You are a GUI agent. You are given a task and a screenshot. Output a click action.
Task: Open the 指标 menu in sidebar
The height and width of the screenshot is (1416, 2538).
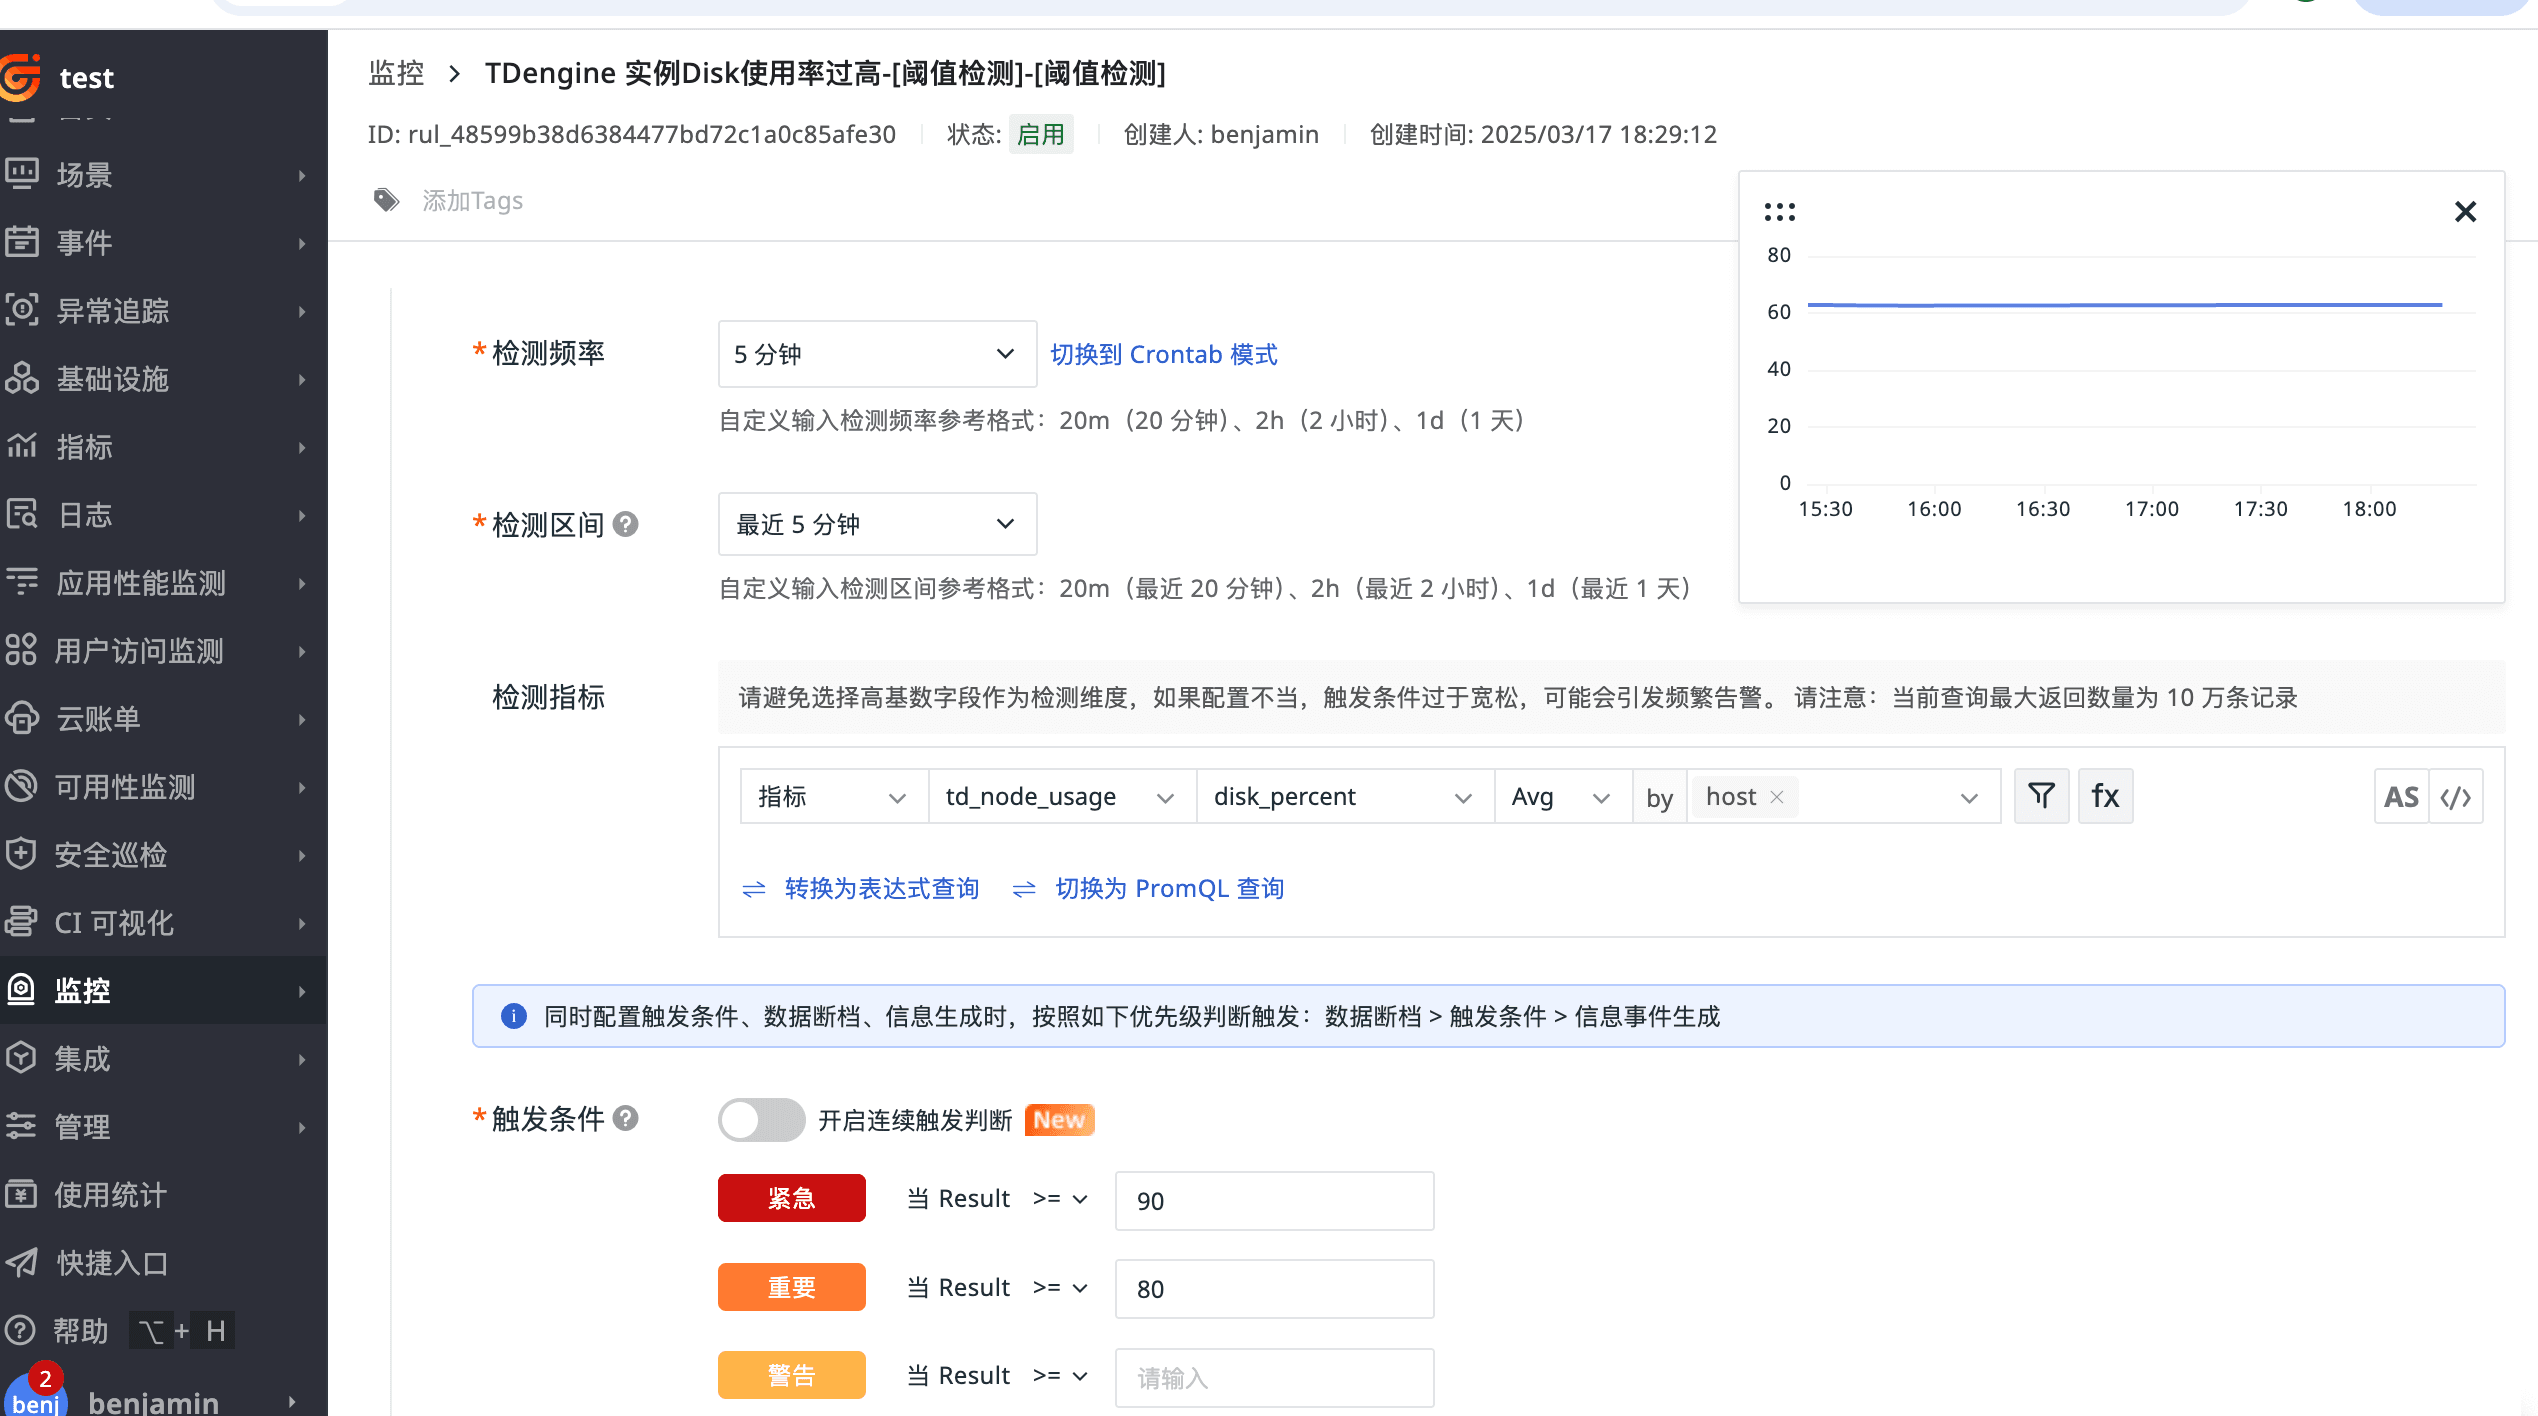coord(164,446)
